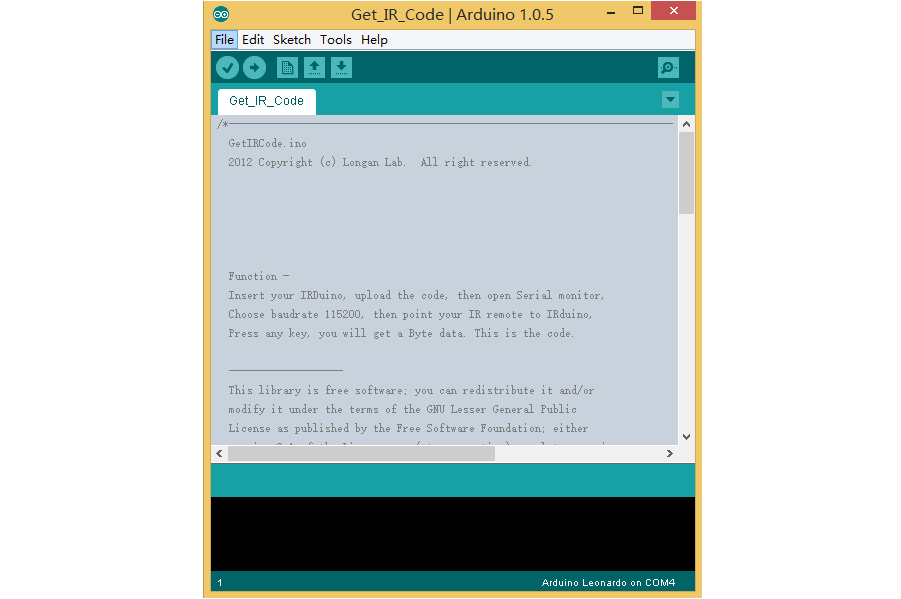The width and height of the screenshot is (901, 599).
Task: Click the 'Function -' comment line
Action: coord(259,277)
